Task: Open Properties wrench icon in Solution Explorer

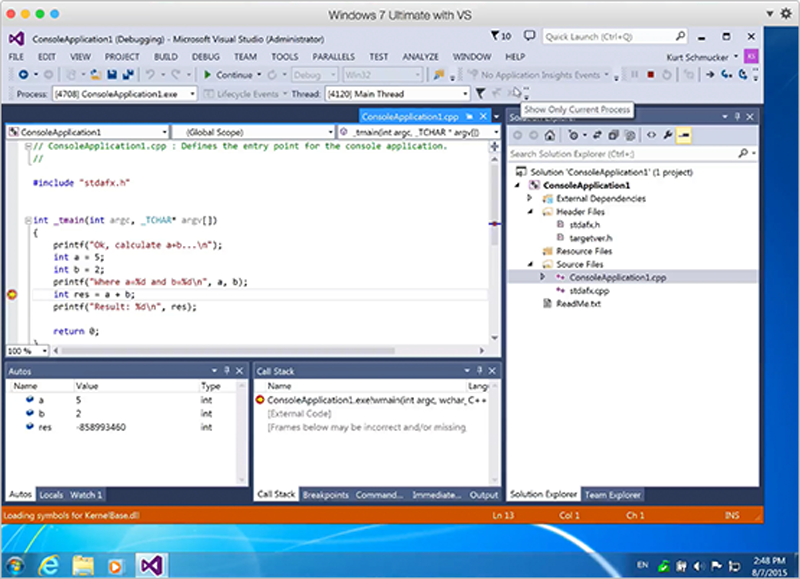Action: [x=667, y=135]
